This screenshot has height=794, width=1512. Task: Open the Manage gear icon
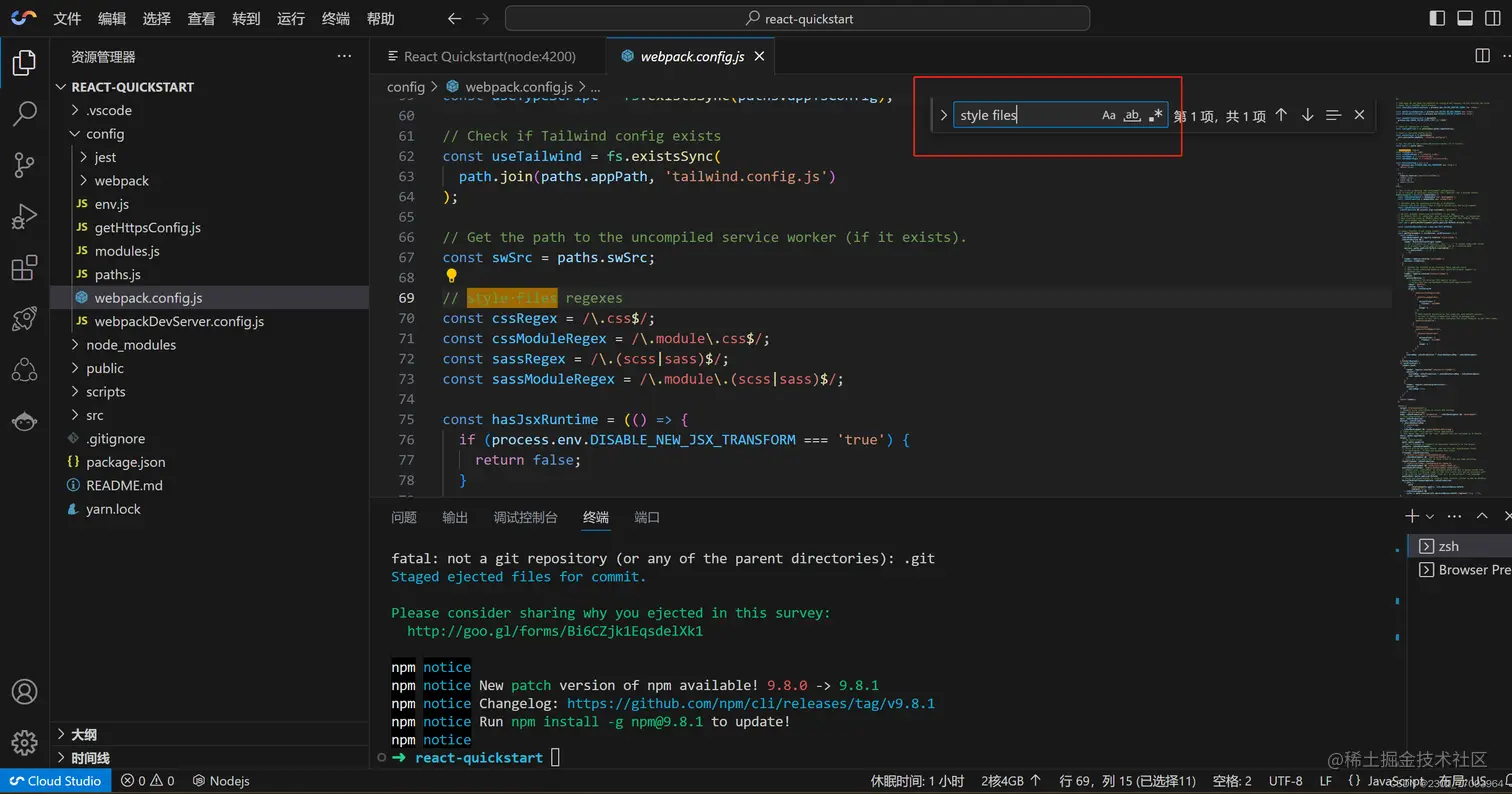[24, 743]
